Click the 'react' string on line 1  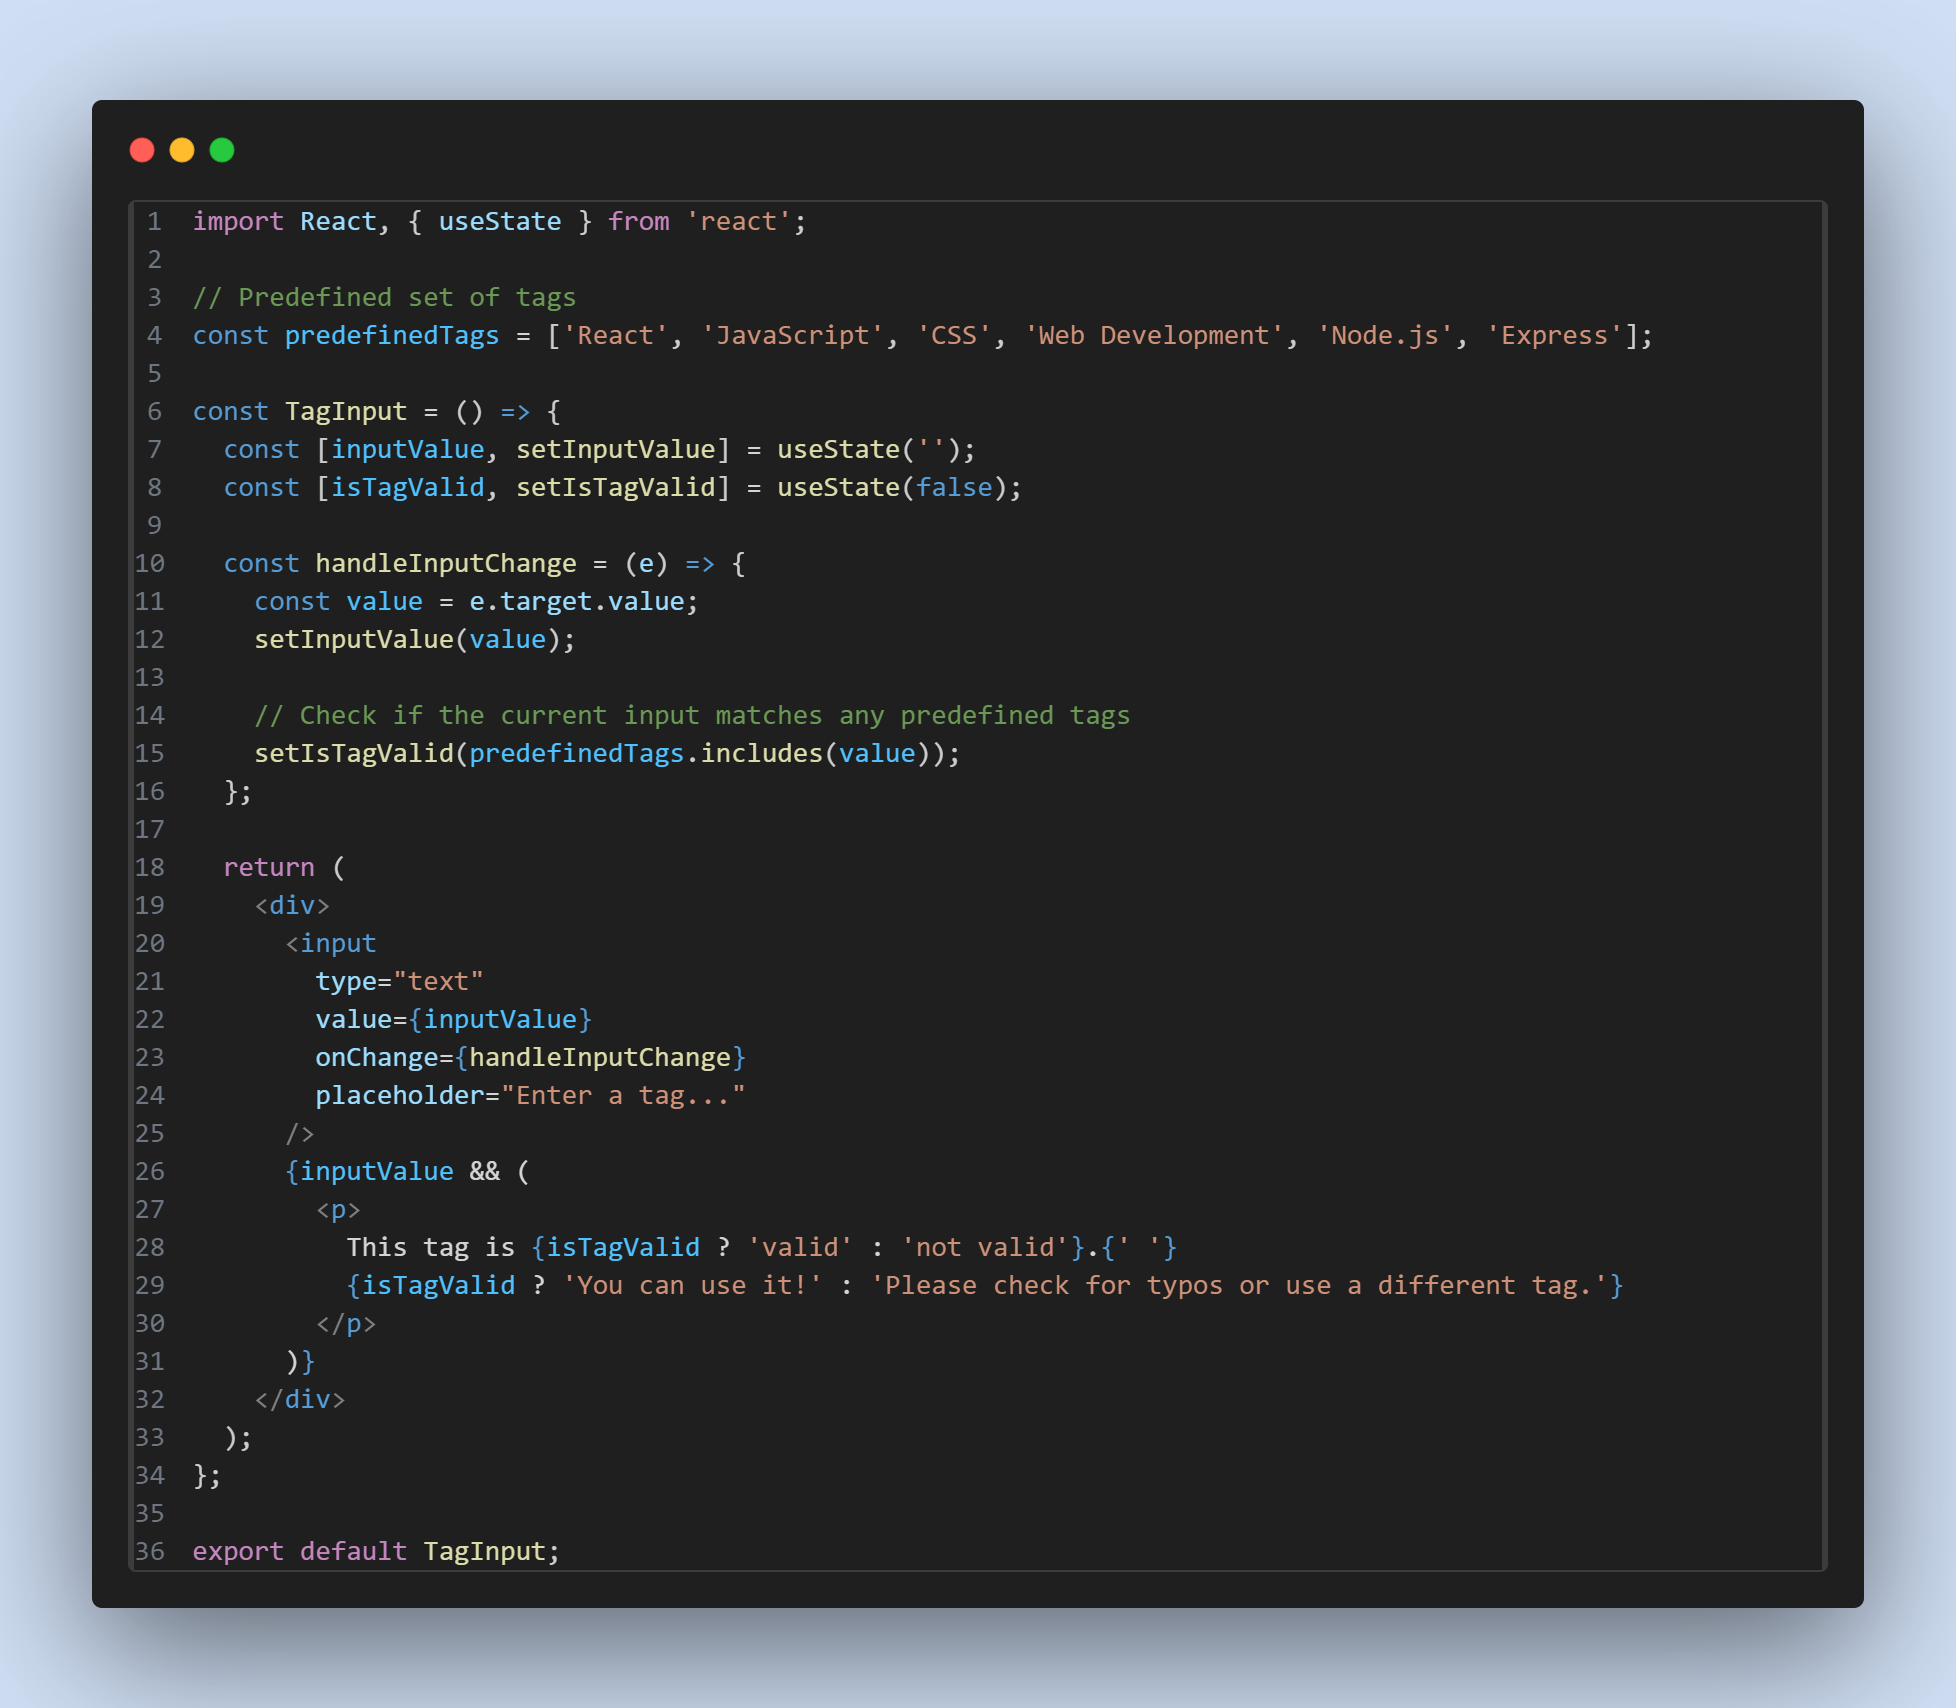(x=739, y=222)
